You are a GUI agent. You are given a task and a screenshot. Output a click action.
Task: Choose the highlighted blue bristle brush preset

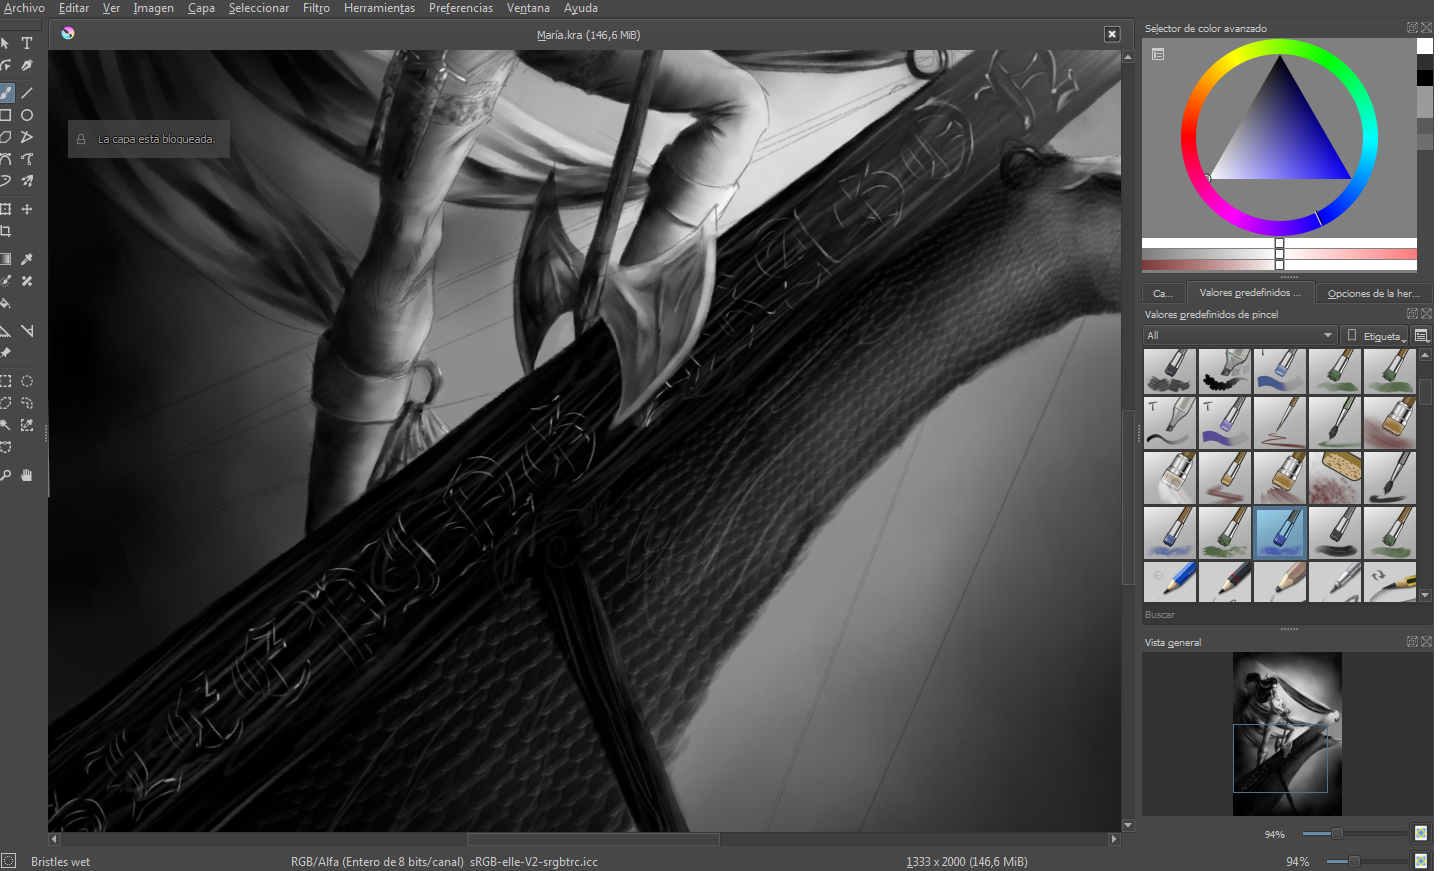pyautogui.click(x=1279, y=532)
